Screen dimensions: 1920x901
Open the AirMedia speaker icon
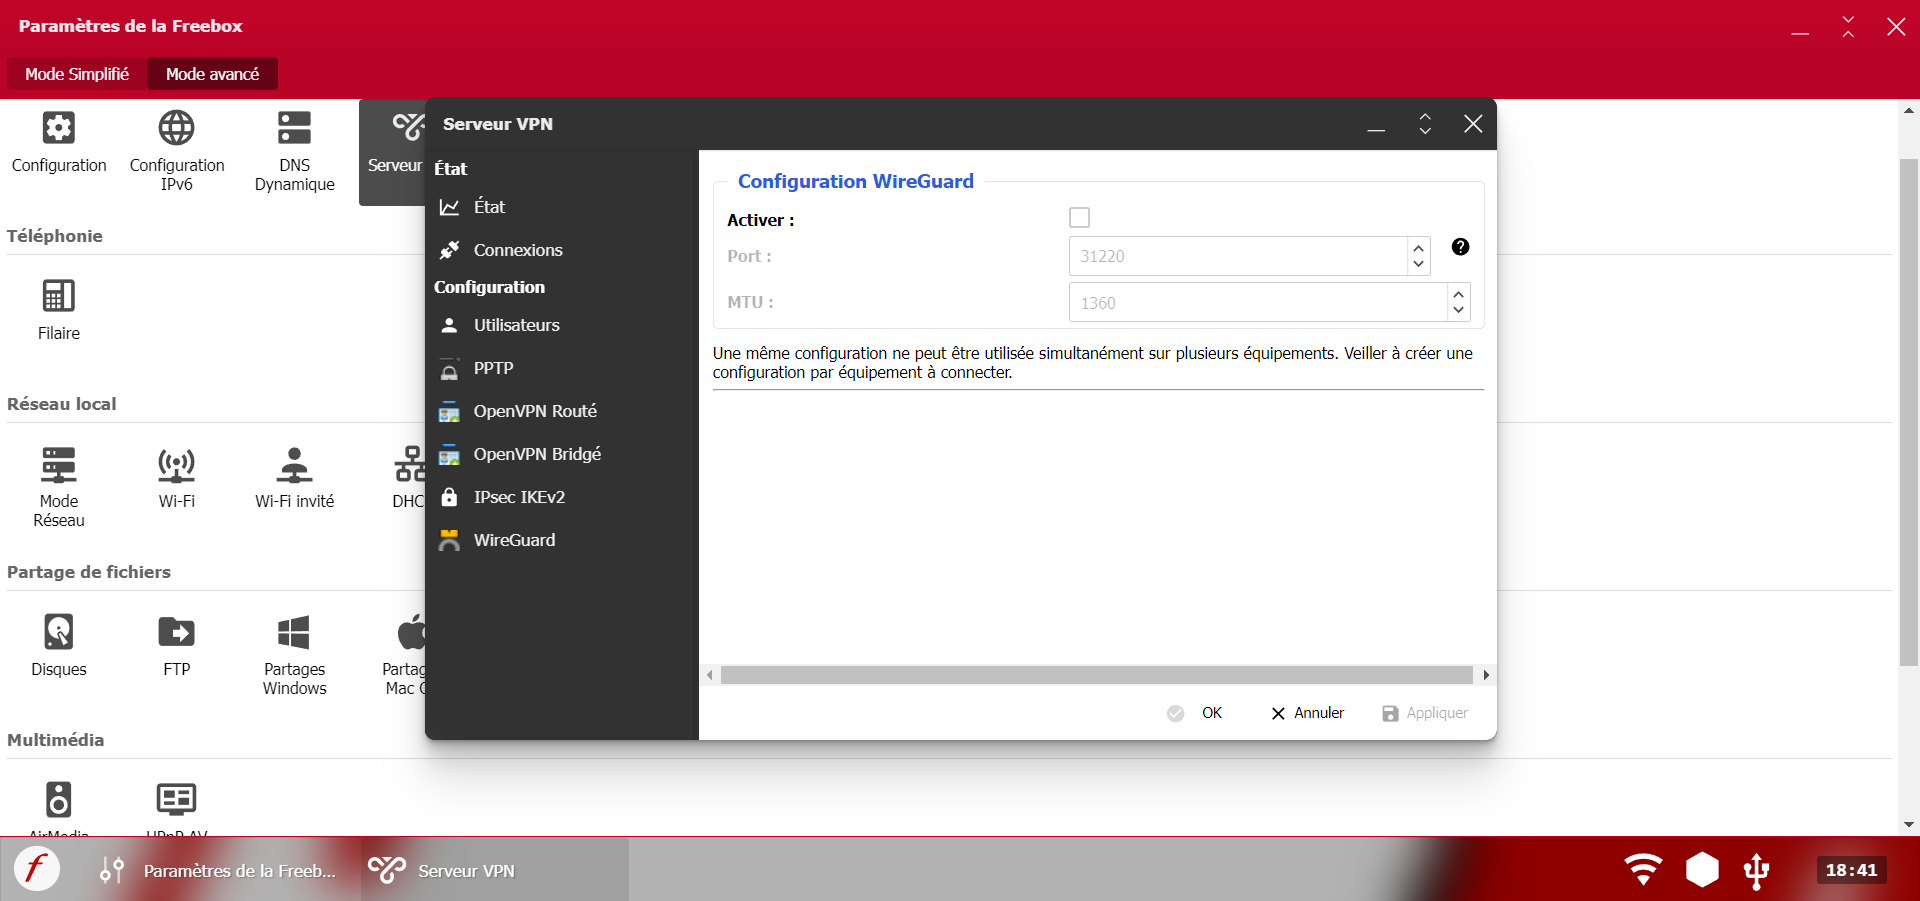59,800
